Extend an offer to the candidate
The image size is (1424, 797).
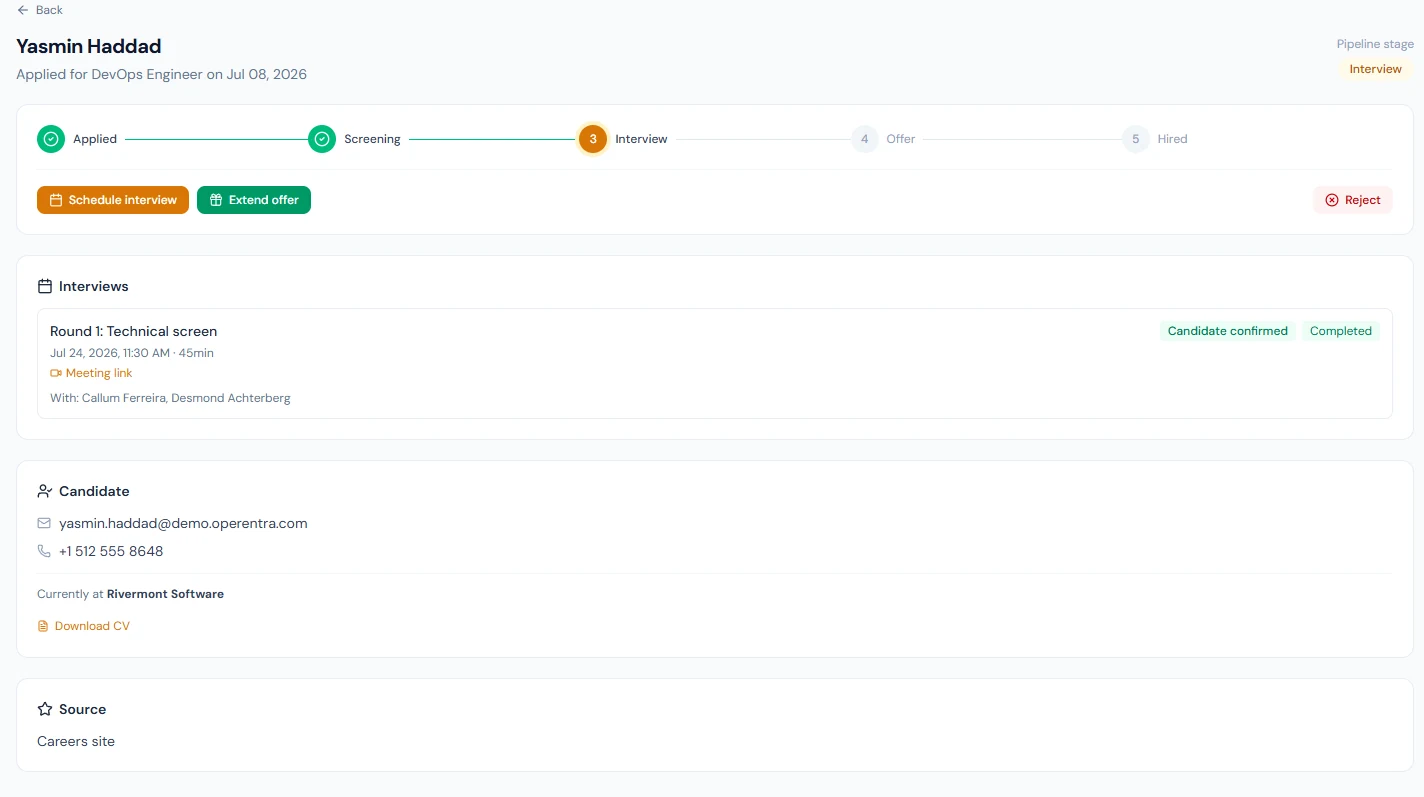(254, 200)
